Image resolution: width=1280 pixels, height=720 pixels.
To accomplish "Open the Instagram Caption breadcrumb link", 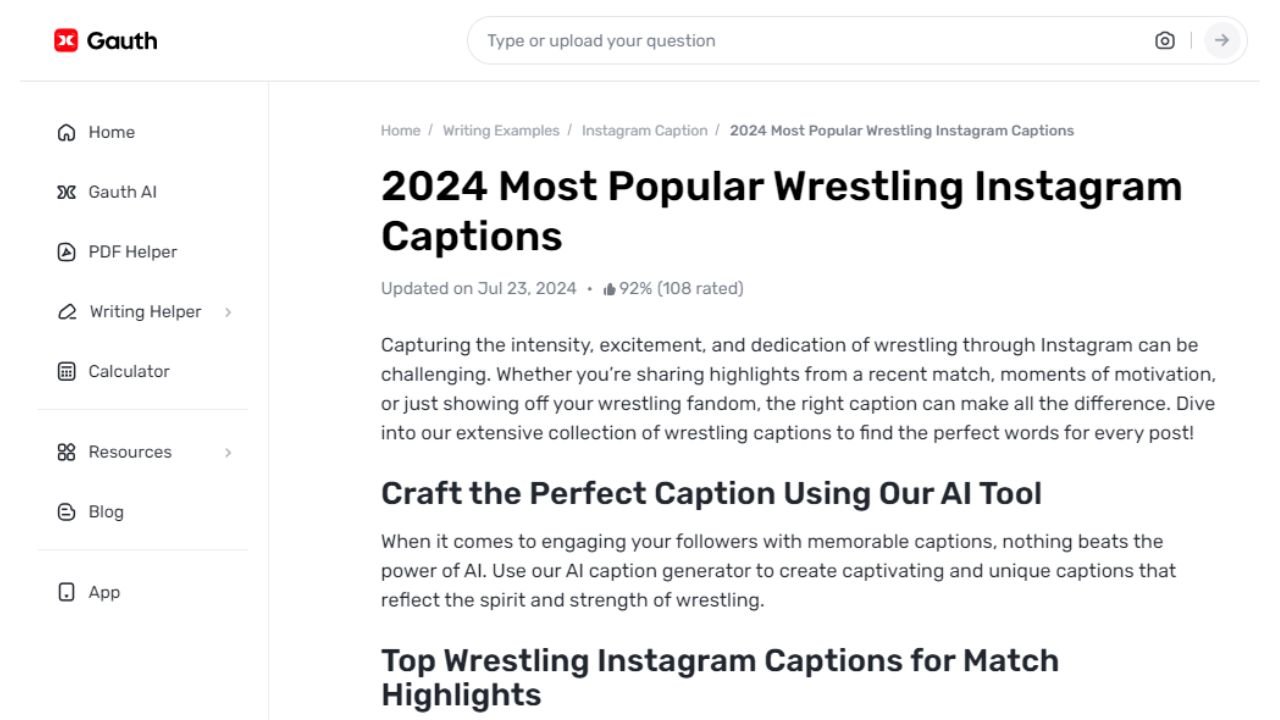I will click(x=644, y=130).
